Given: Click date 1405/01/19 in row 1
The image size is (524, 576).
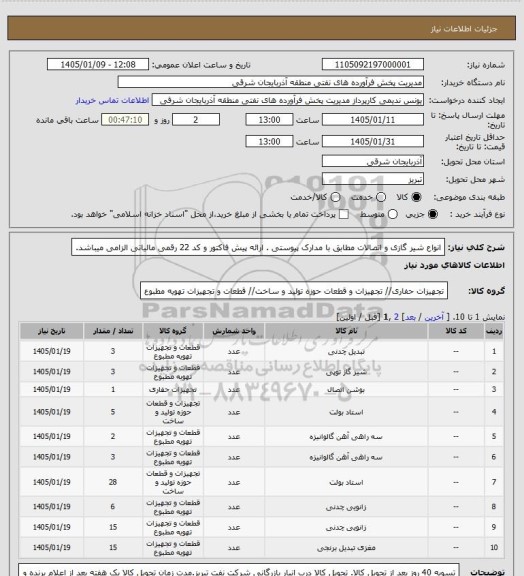Looking at the screenshot, I should 51,352.
